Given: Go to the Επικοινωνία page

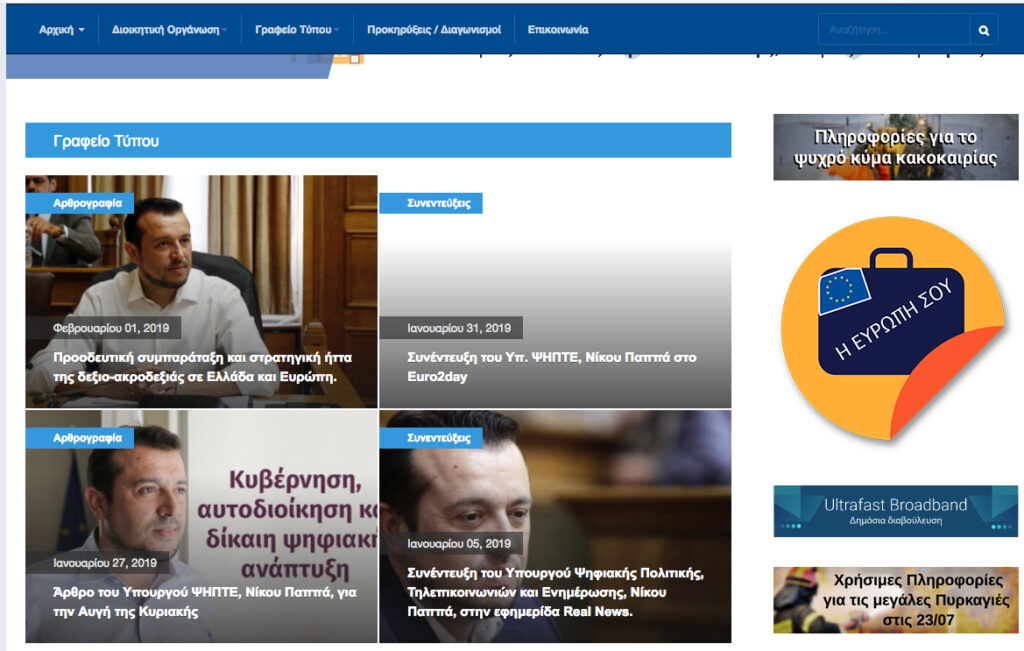Looking at the screenshot, I should (558, 30).
